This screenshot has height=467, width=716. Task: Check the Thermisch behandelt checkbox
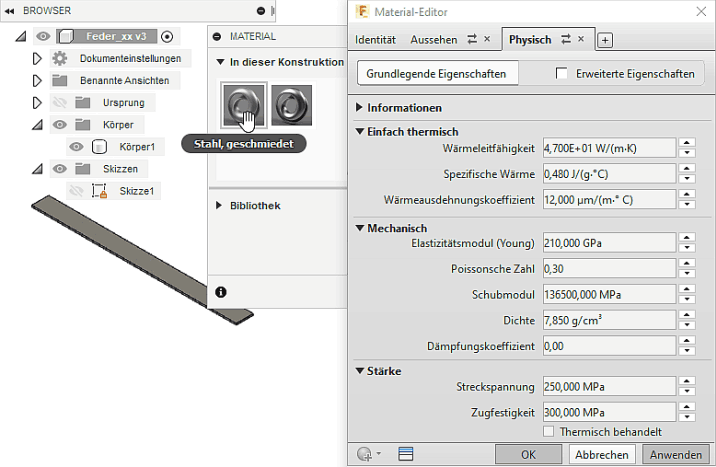coord(548,431)
